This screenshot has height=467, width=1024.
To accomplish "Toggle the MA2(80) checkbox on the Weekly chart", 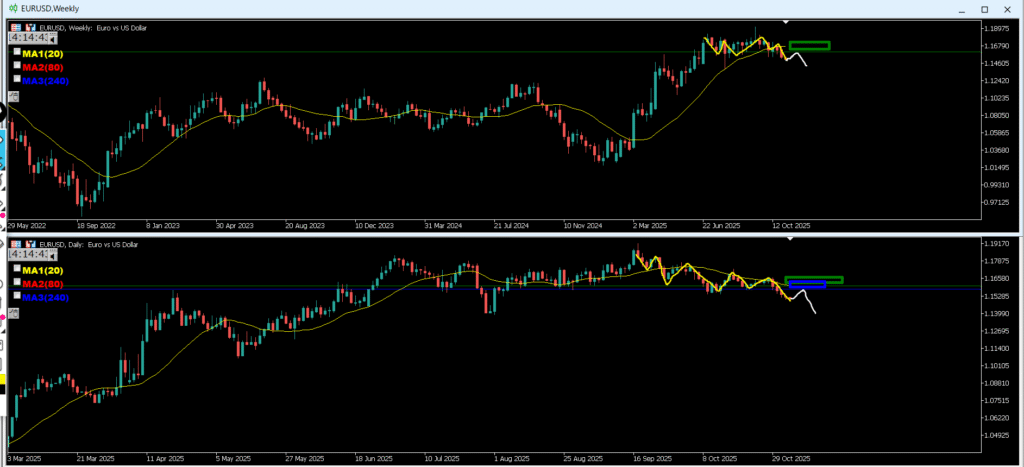I will [x=16, y=66].
